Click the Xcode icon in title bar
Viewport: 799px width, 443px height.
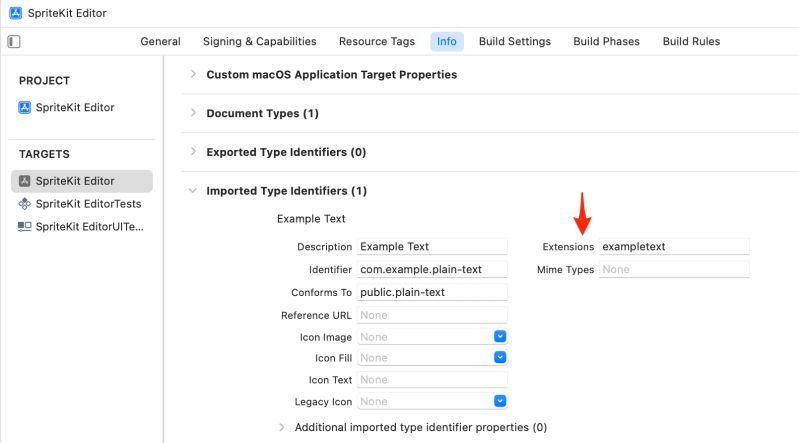(15, 13)
